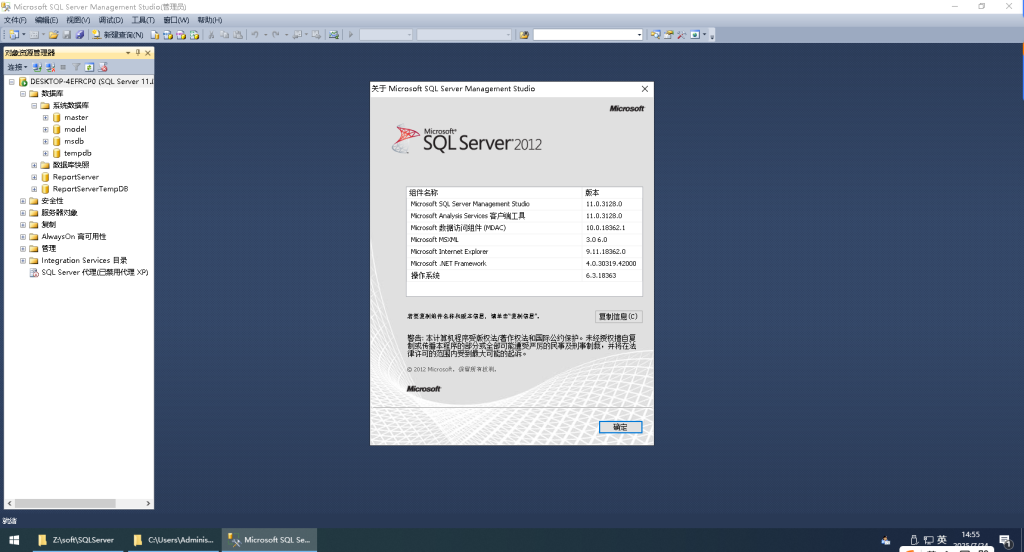Open the 窗口(W) menu

176,20
